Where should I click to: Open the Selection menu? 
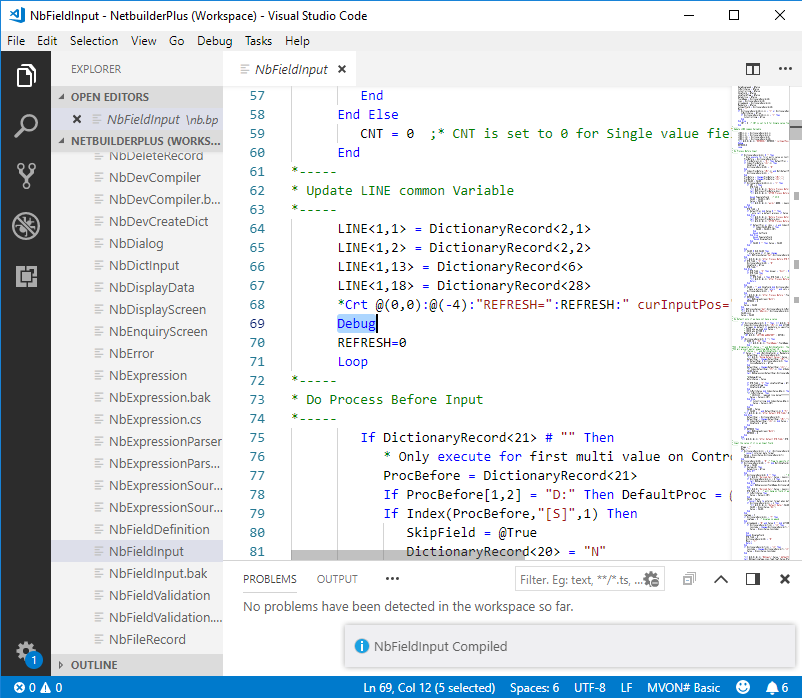point(94,41)
